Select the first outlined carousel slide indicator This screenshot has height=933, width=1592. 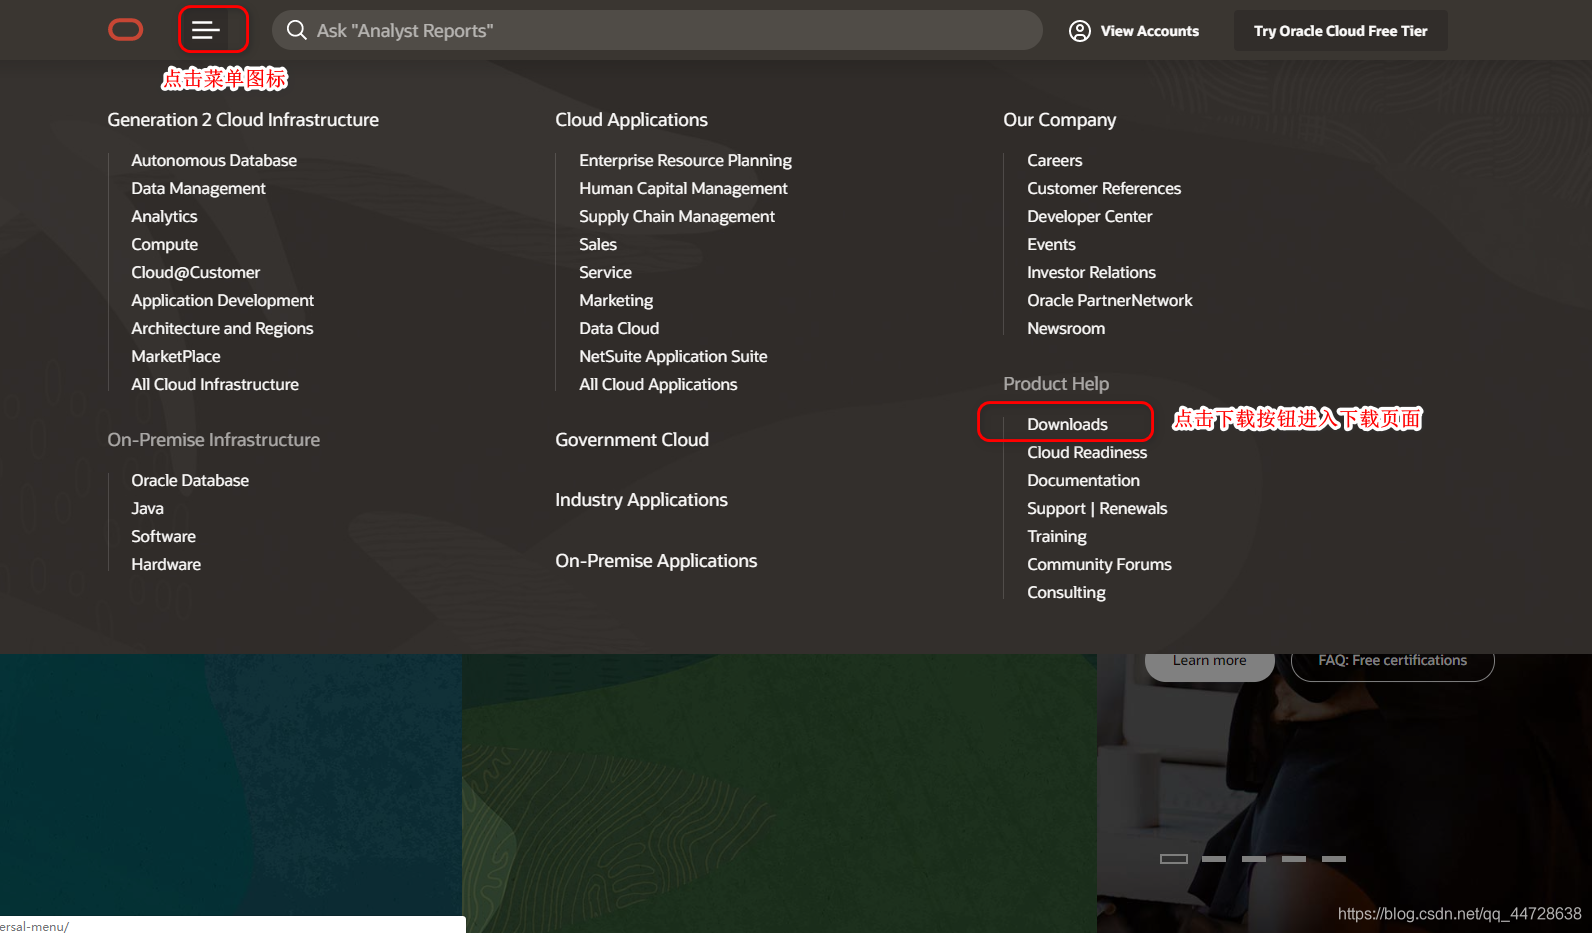click(x=1174, y=859)
